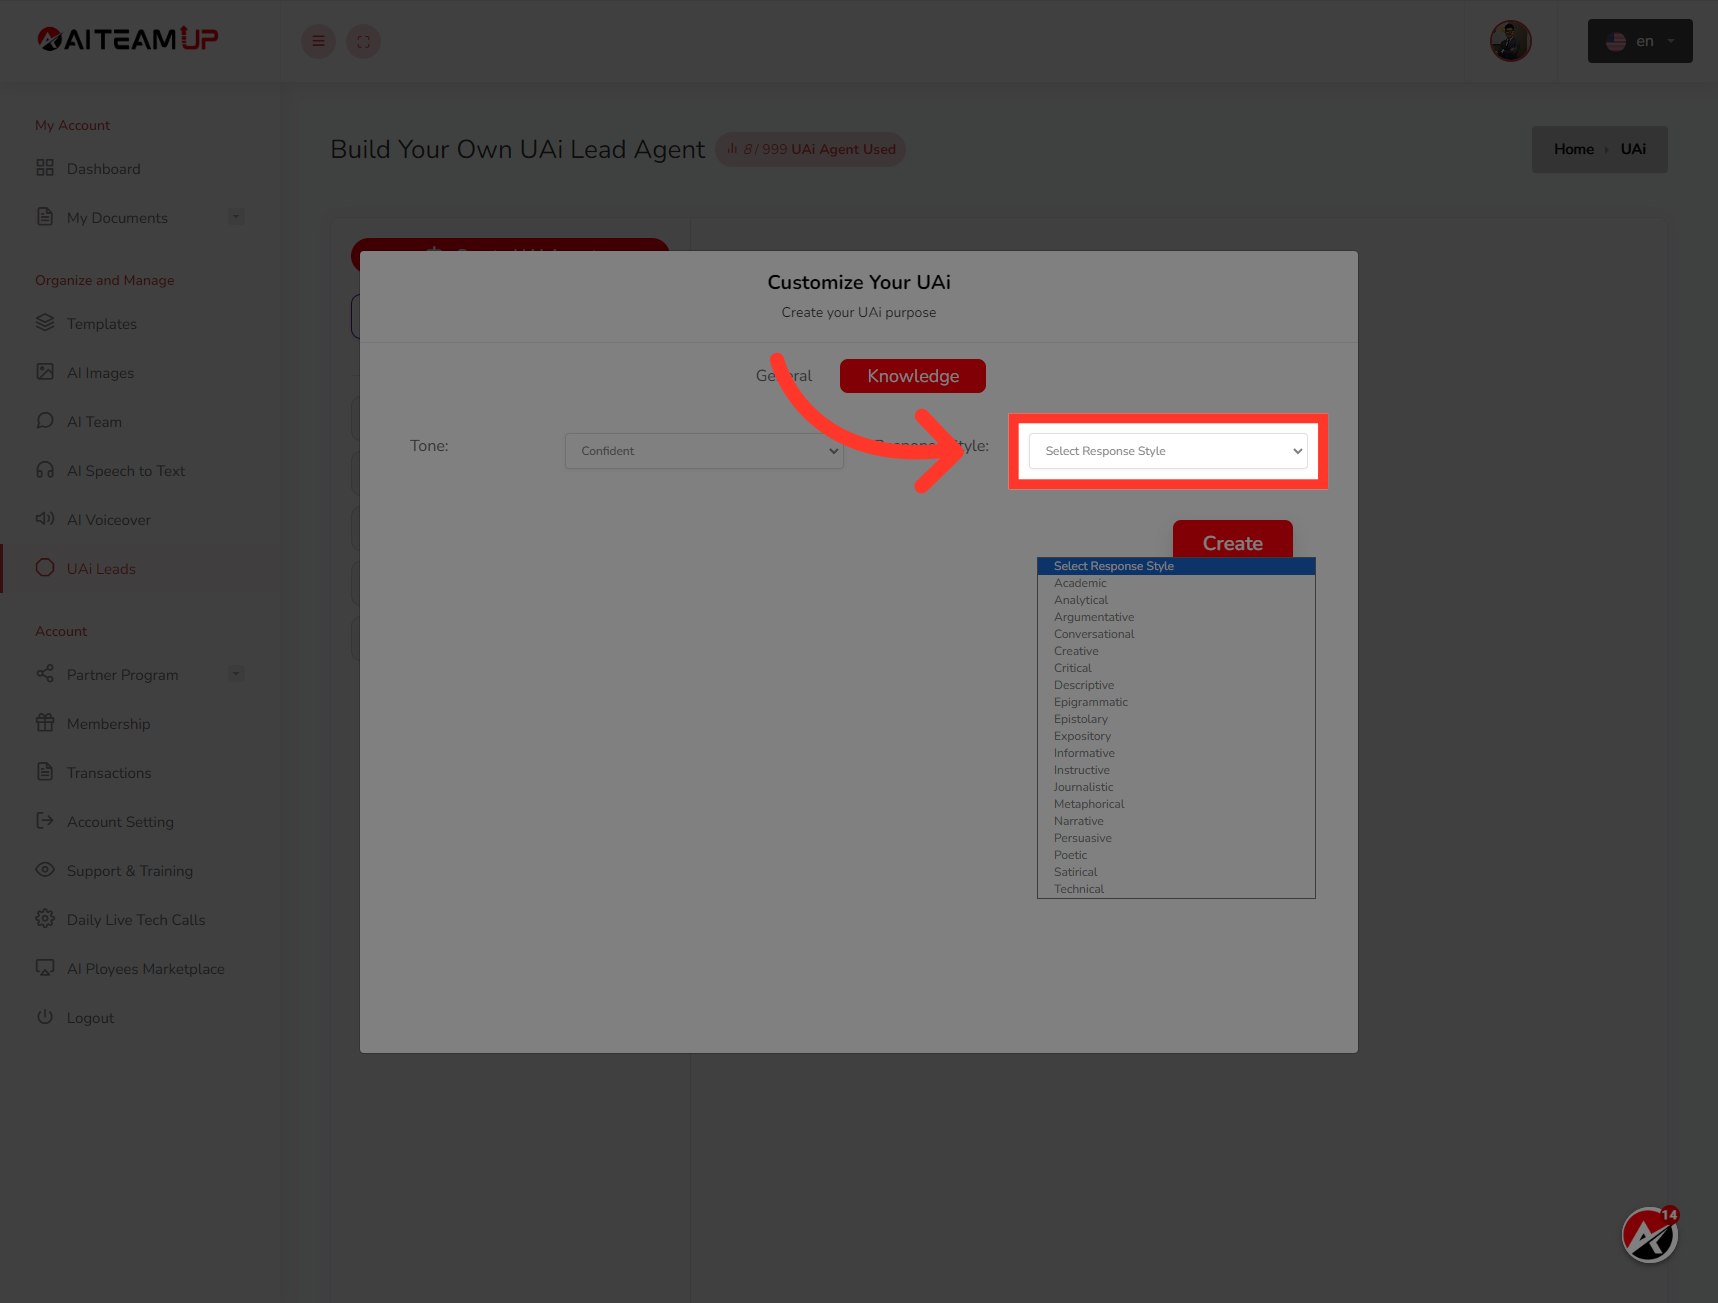The image size is (1718, 1303).
Task: Click the AI Images picture icon
Action: 45,372
